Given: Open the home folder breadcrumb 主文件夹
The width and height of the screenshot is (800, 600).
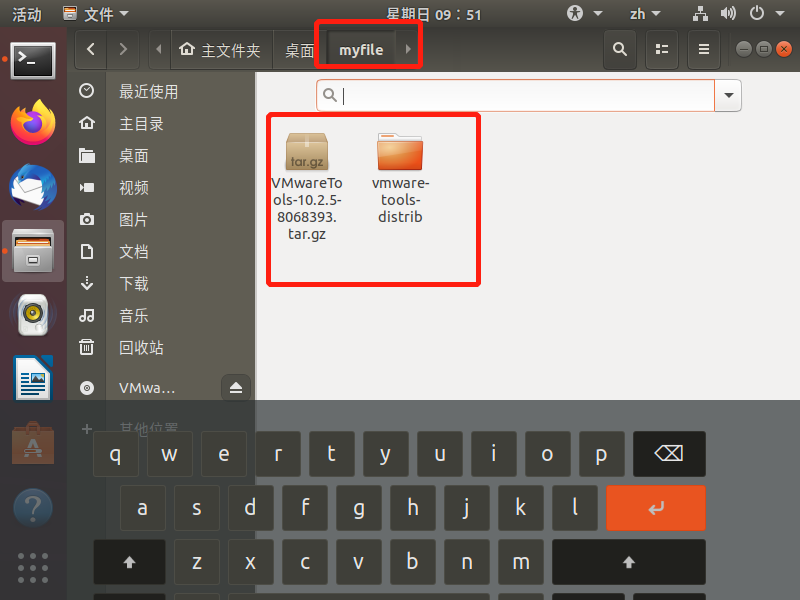Looking at the screenshot, I should 220,49.
